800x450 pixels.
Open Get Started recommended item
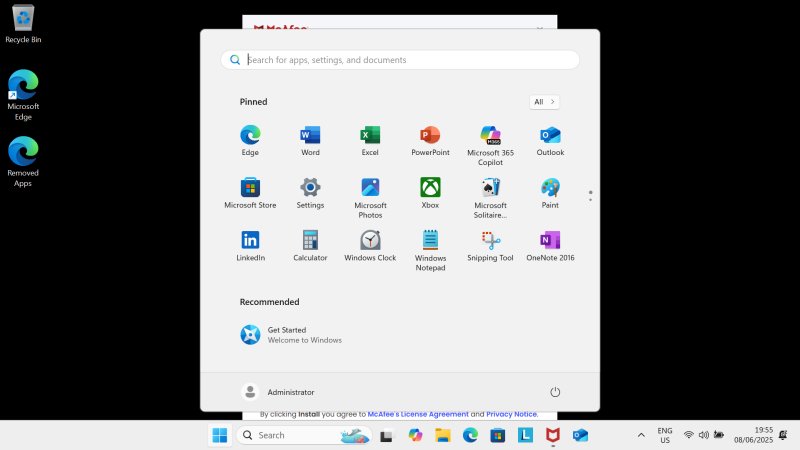[x=291, y=335]
